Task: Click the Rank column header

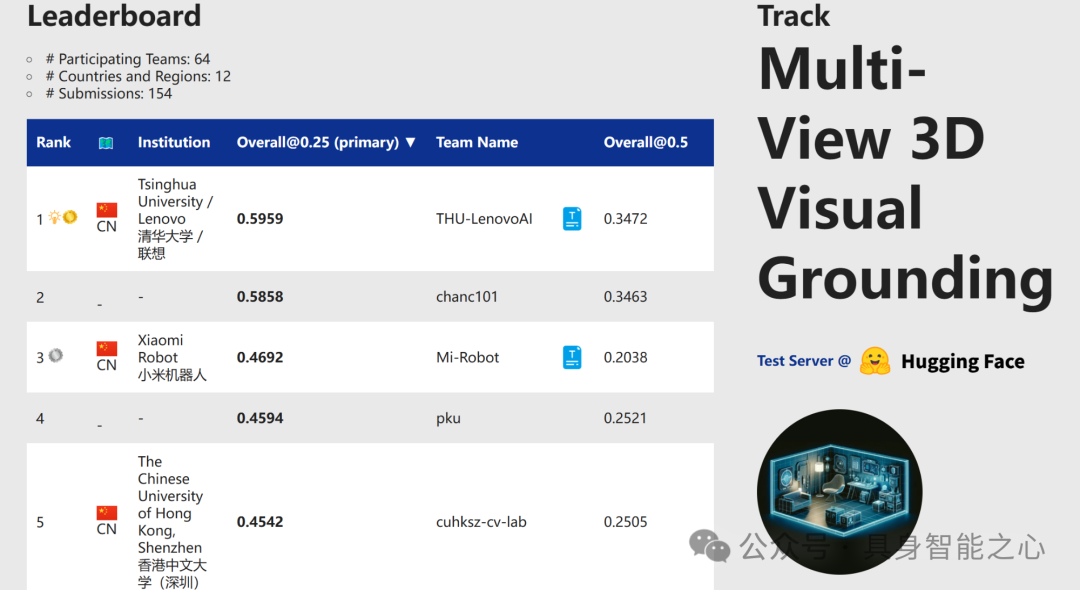Action: 54,143
